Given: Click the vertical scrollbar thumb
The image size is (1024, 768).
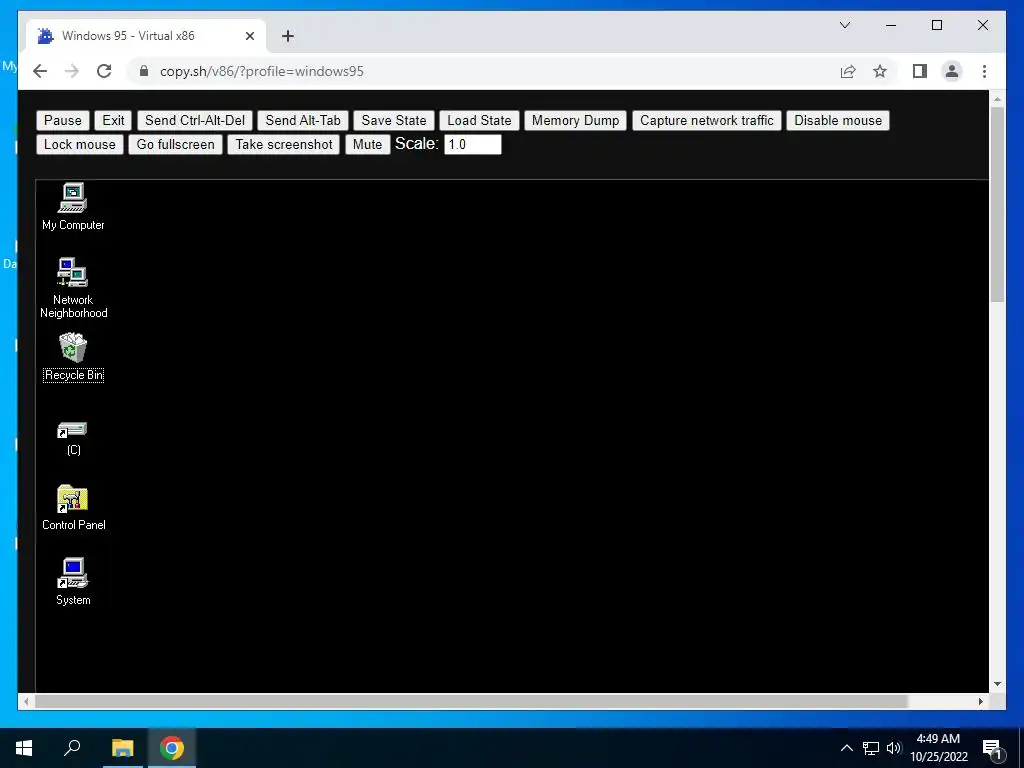Looking at the screenshot, I should pyautogui.click(x=997, y=204).
